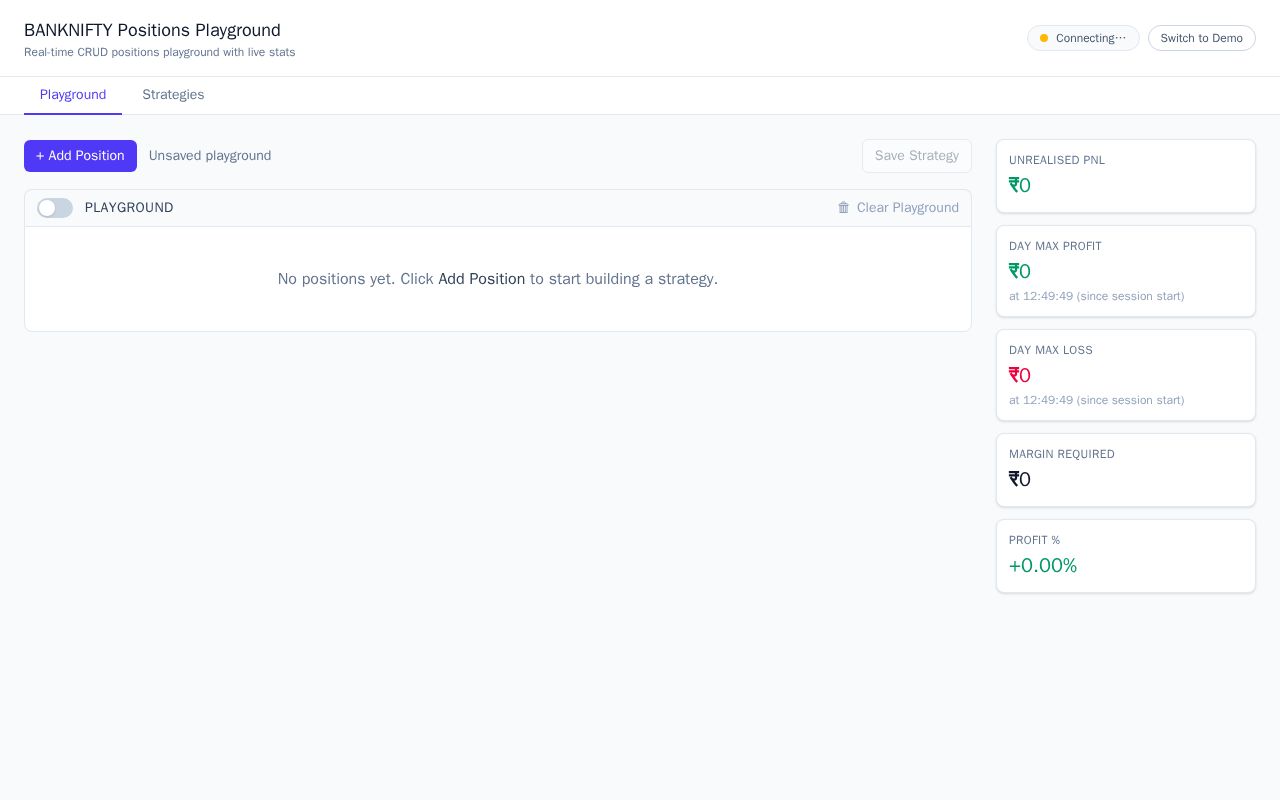The width and height of the screenshot is (1280, 800).
Task: Click the Connecting status pill
Action: pyautogui.click(x=1083, y=38)
